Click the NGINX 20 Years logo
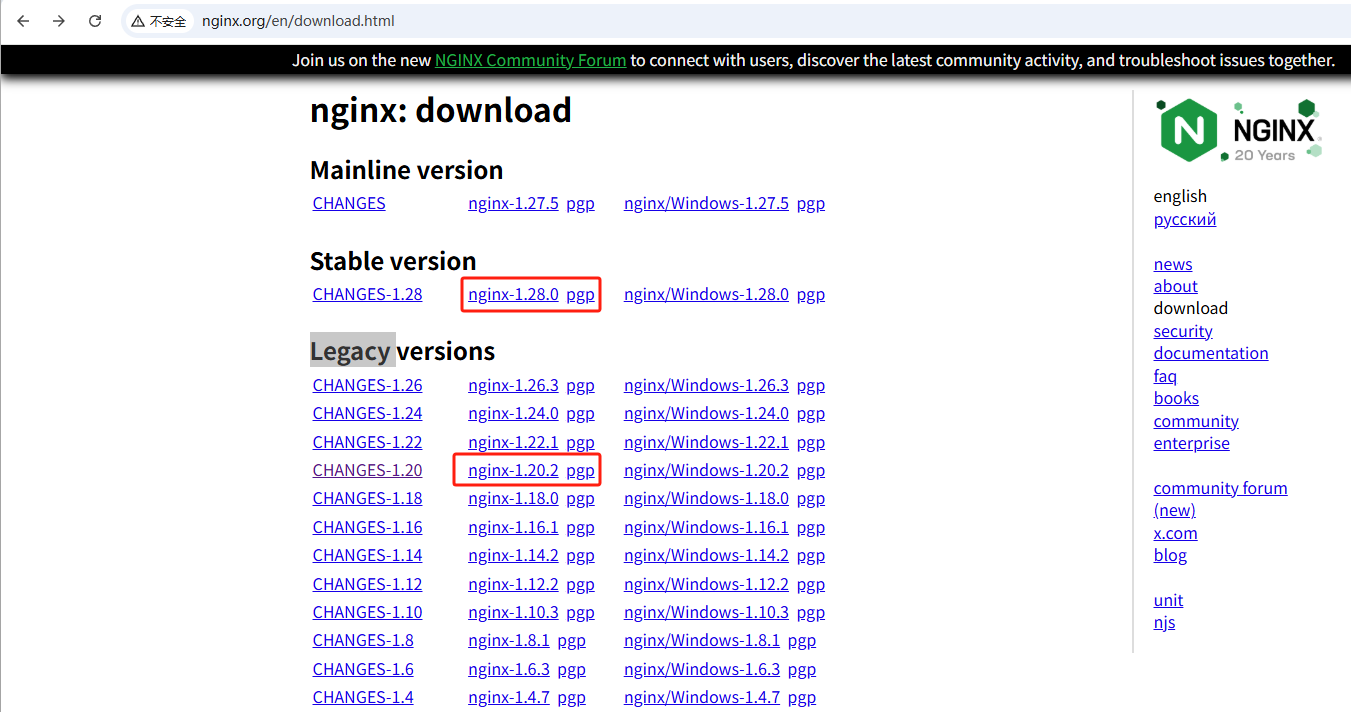1351x712 pixels. pyautogui.click(x=1241, y=130)
